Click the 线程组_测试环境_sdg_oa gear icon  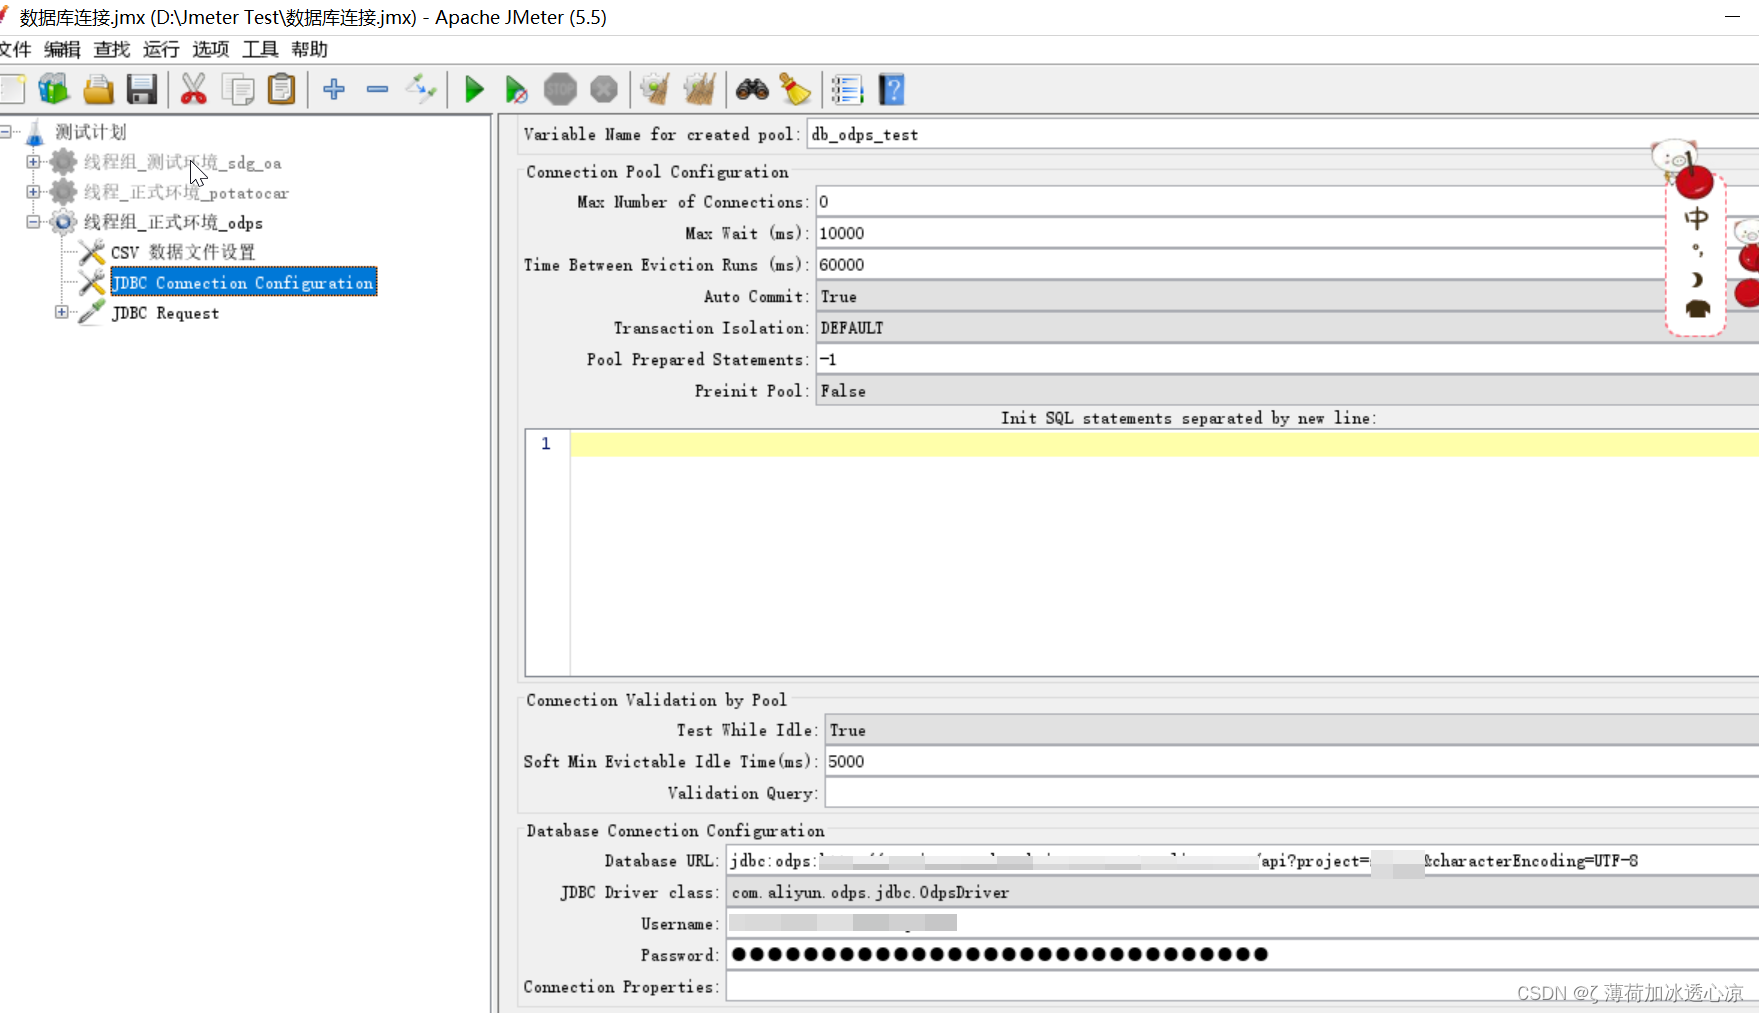63,162
